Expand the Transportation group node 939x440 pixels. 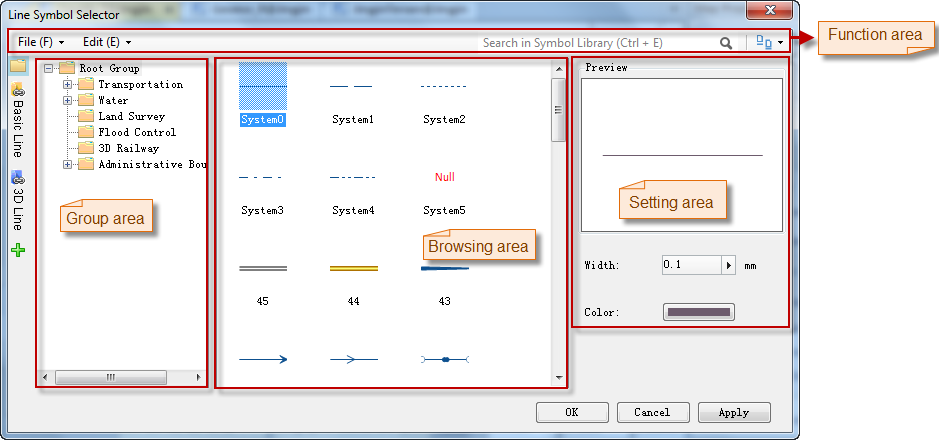click(68, 85)
